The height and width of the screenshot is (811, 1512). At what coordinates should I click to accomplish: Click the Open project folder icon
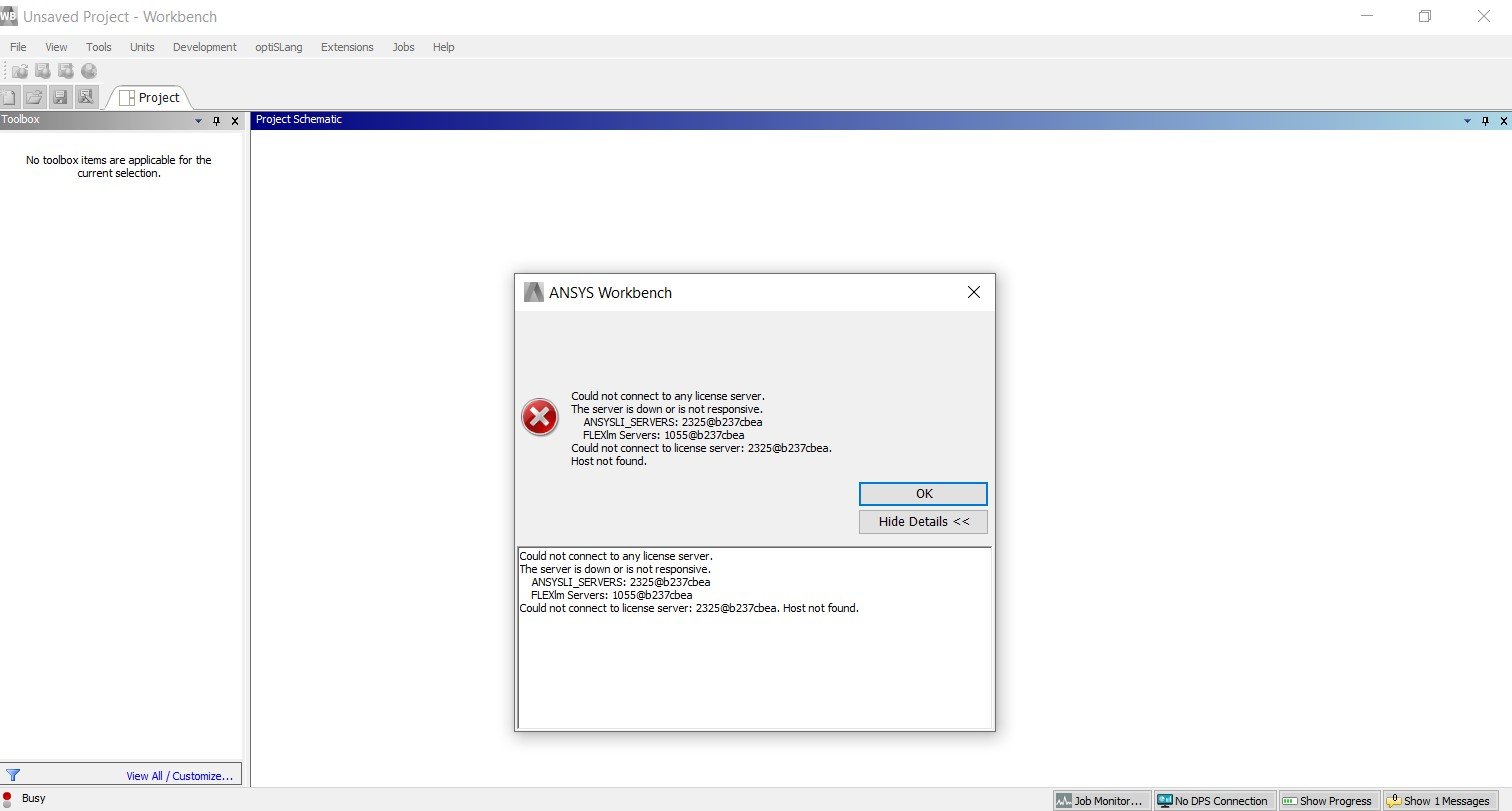point(35,97)
